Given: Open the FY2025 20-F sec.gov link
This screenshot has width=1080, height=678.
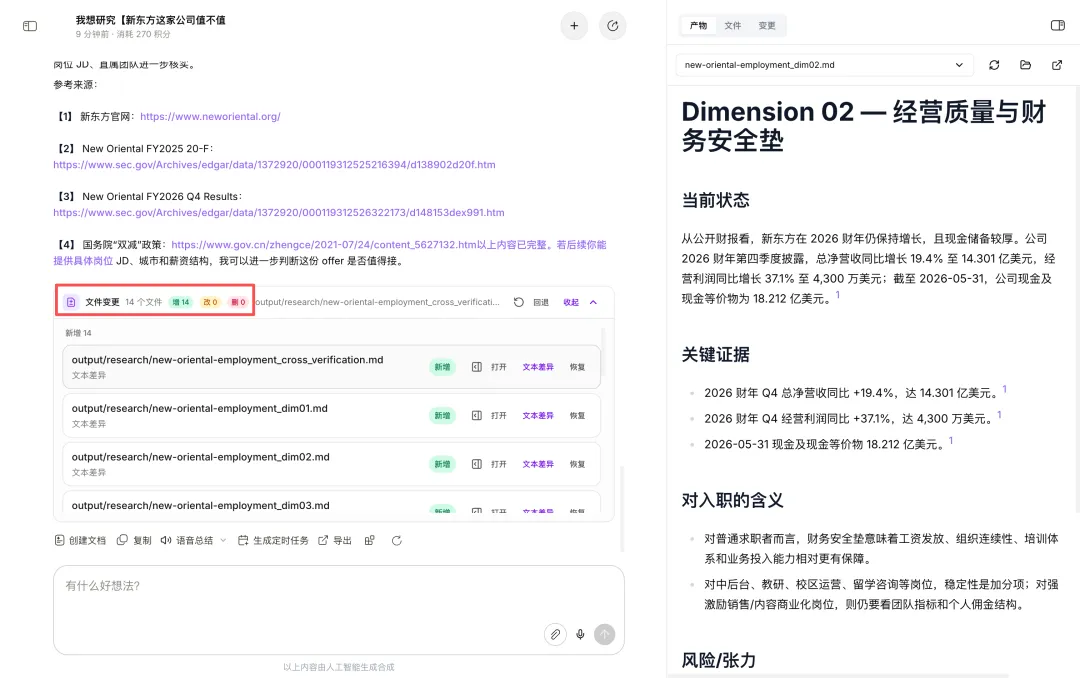Looking at the screenshot, I should (x=274, y=165).
